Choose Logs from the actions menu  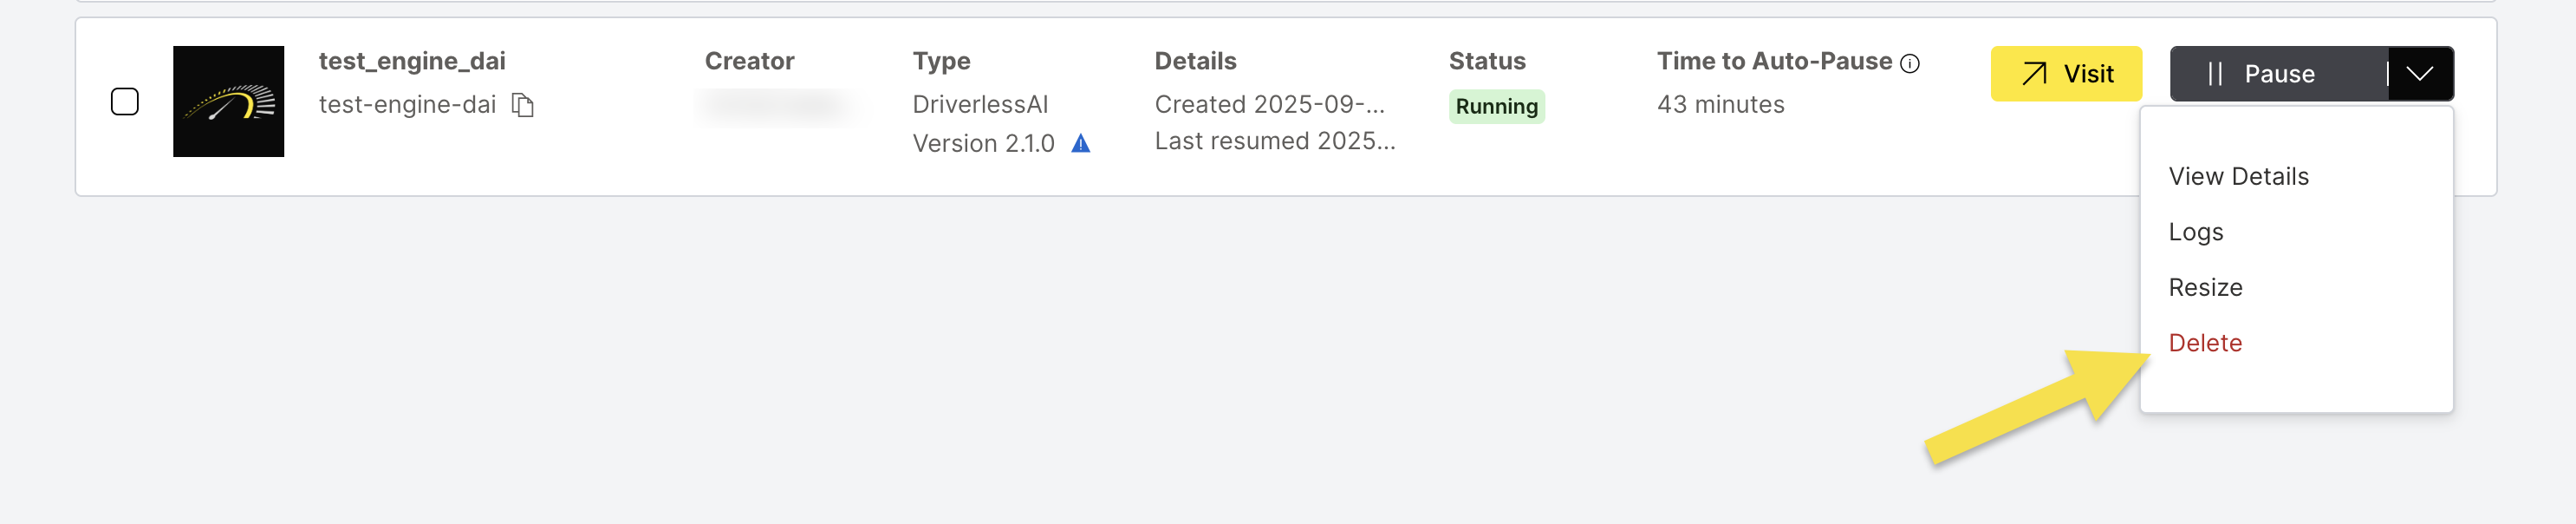coord(2196,231)
